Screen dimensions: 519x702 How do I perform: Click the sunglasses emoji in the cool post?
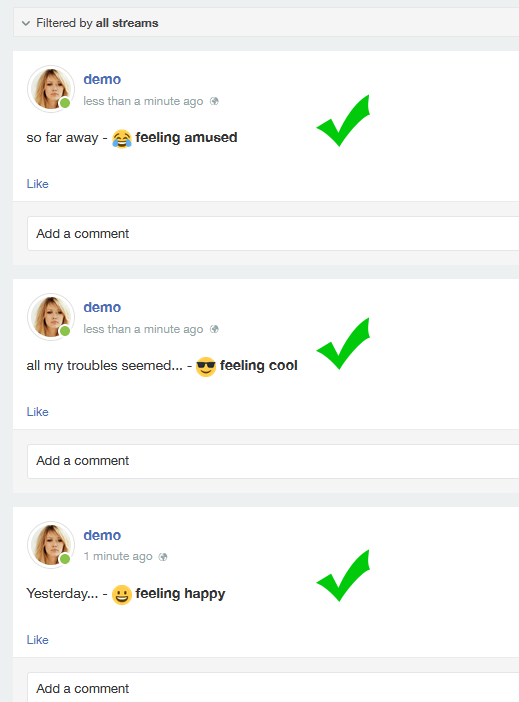206,367
